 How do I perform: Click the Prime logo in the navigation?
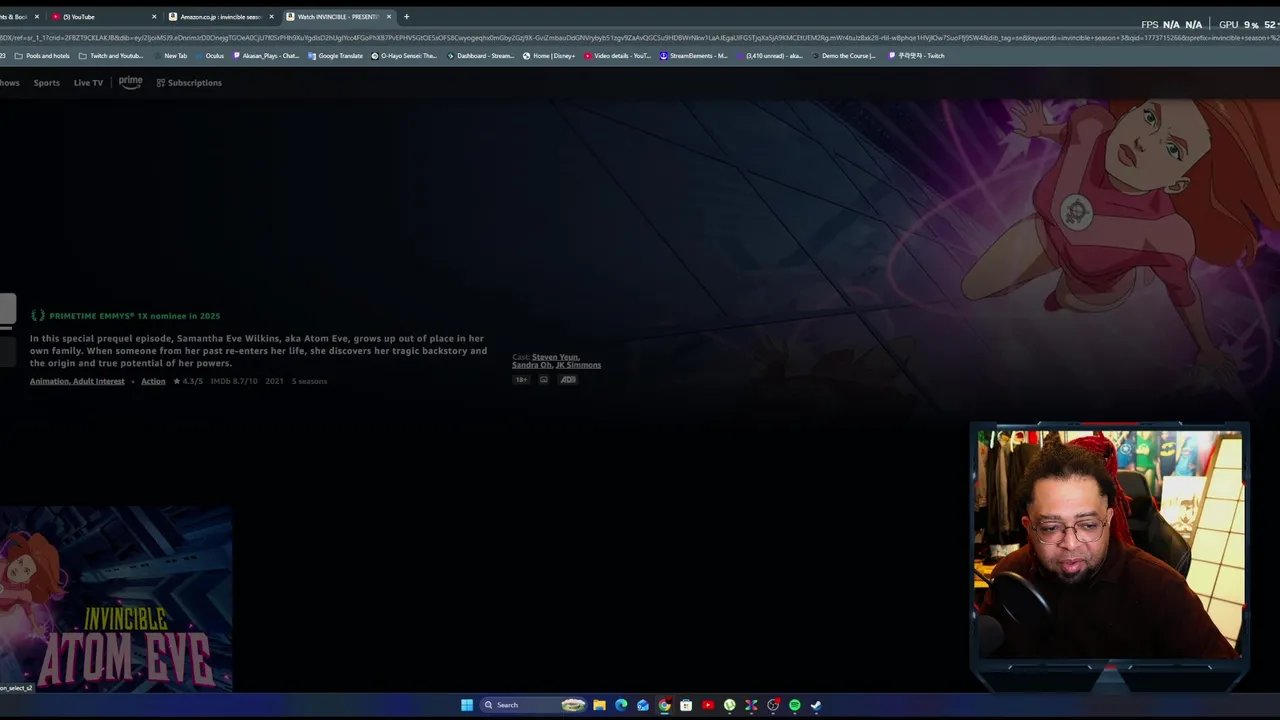point(131,82)
